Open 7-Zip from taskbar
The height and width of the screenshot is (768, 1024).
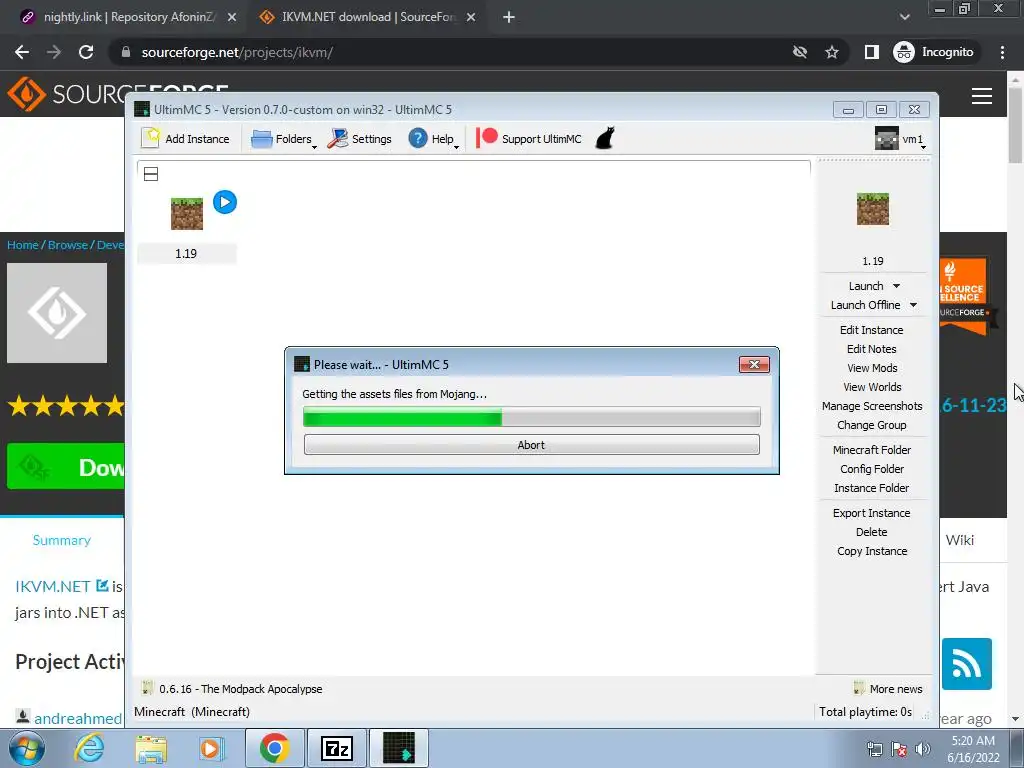click(x=337, y=748)
